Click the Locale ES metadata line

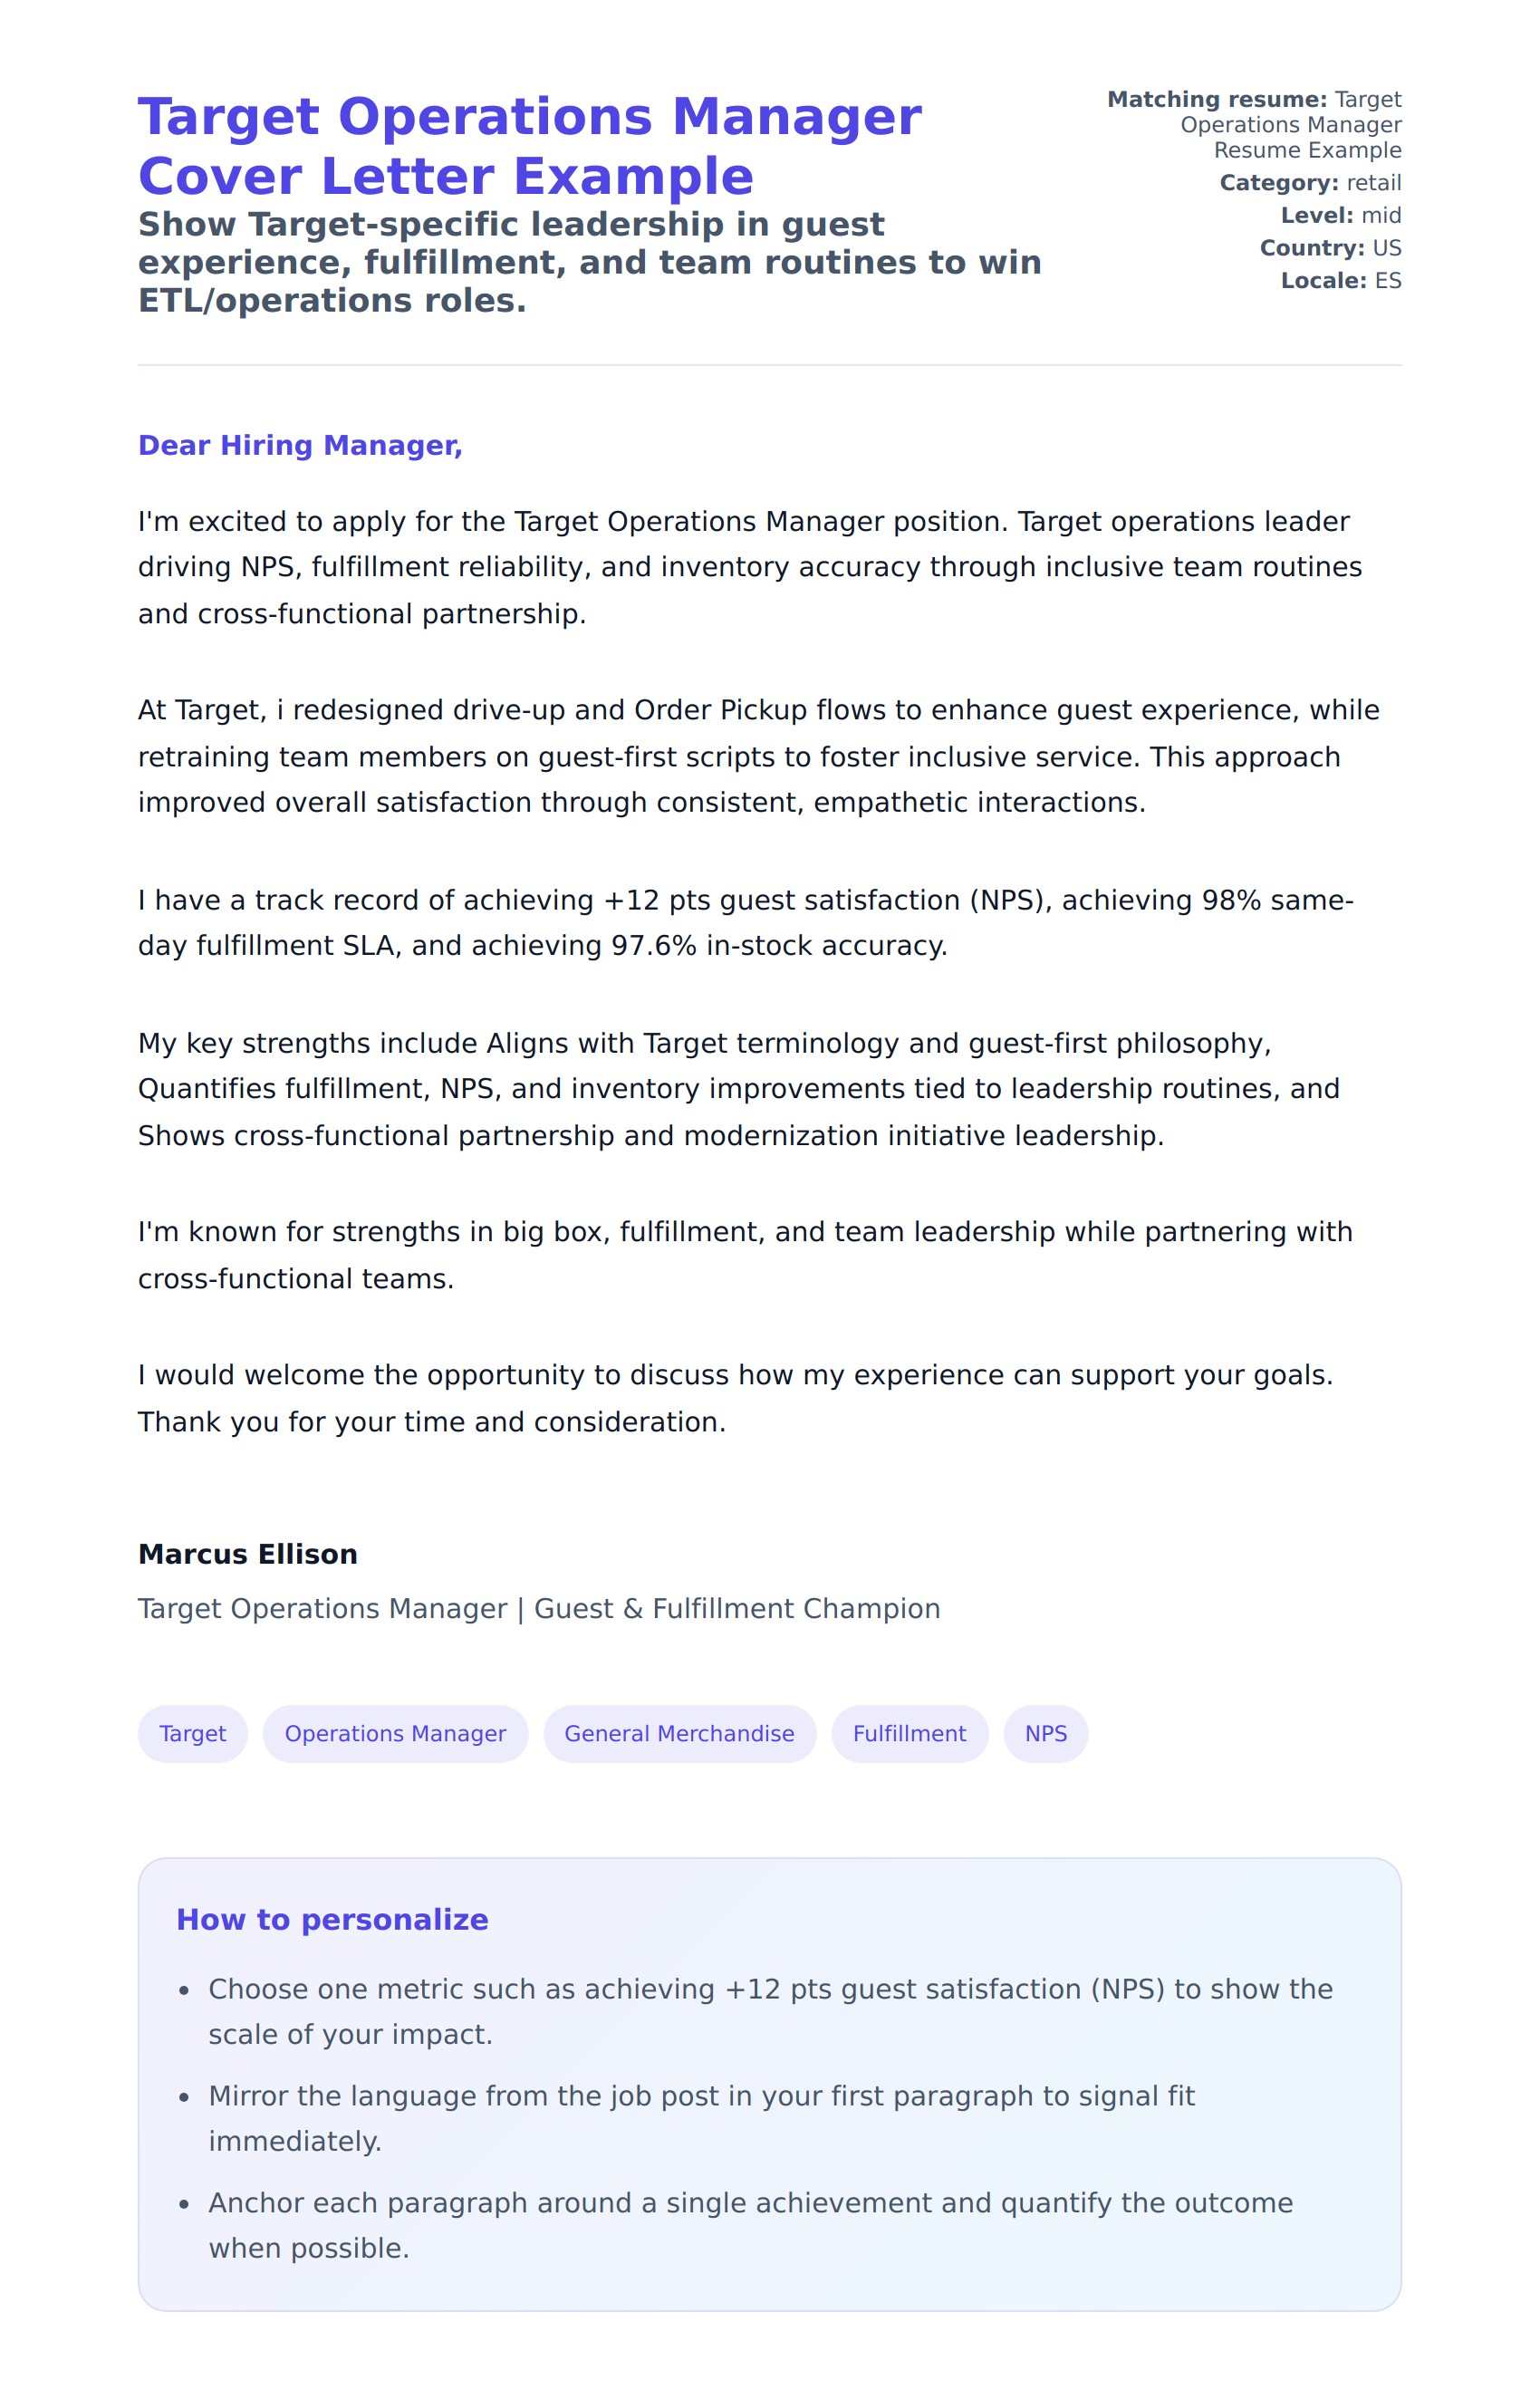click(1340, 281)
